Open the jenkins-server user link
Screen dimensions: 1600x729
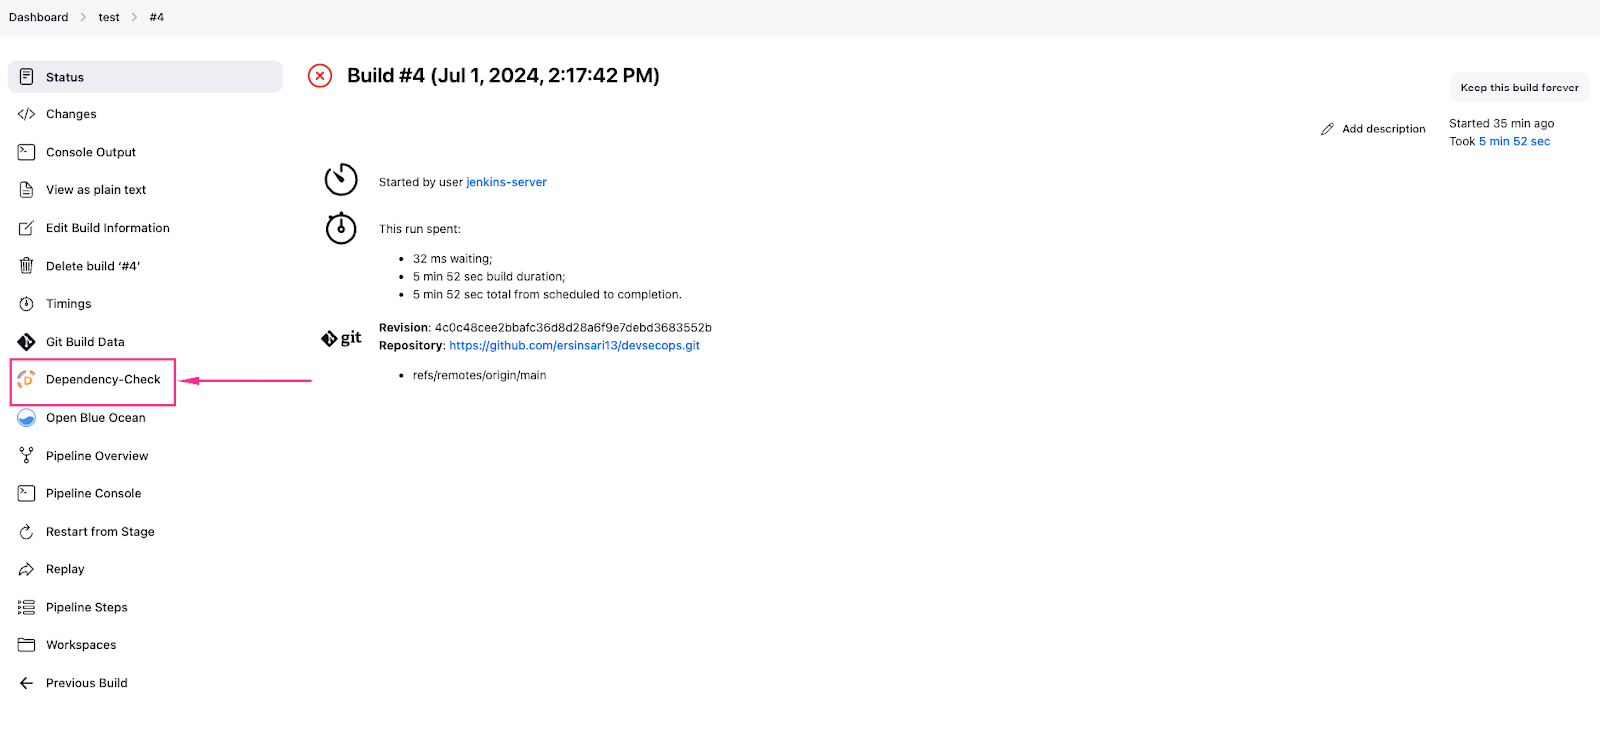click(x=506, y=182)
